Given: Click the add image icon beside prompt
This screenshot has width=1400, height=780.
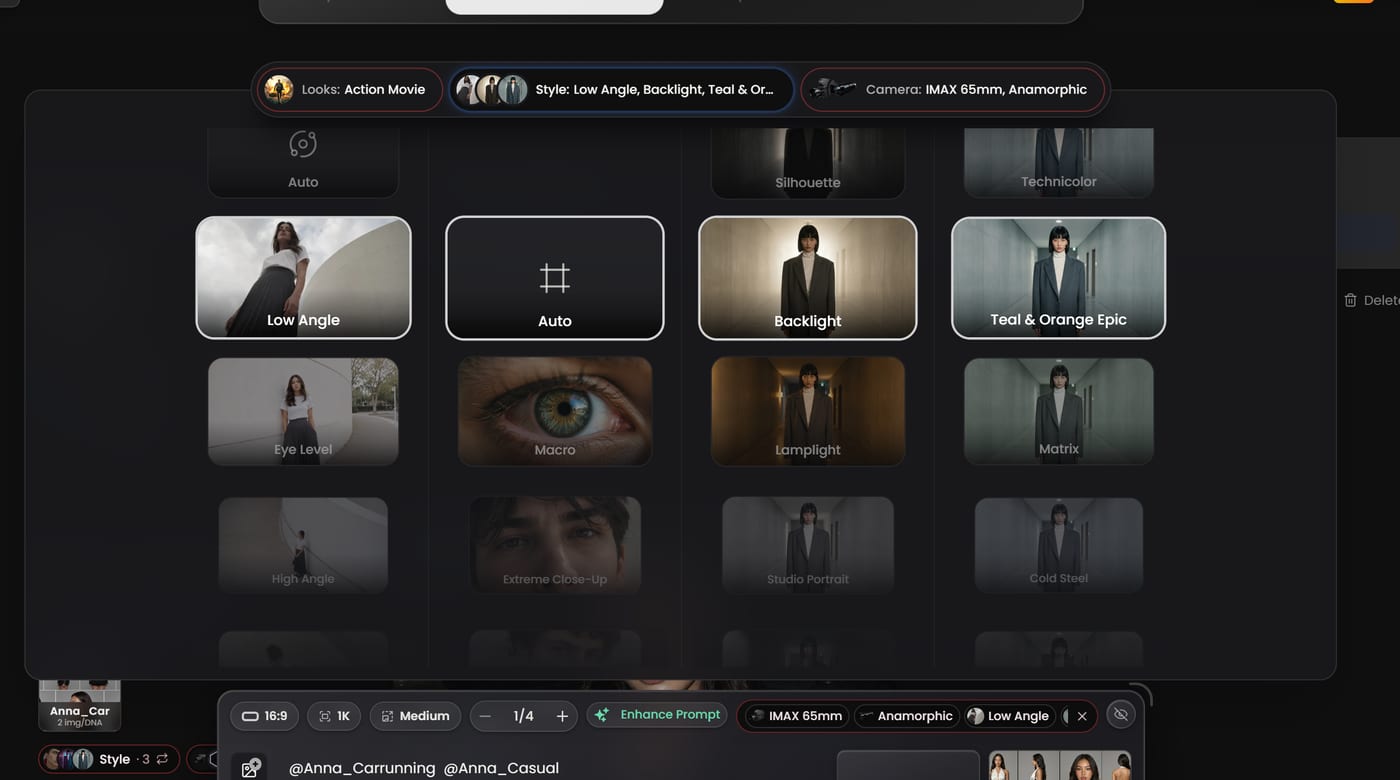Looking at the screenshot, I should click(x=250, y=768).
